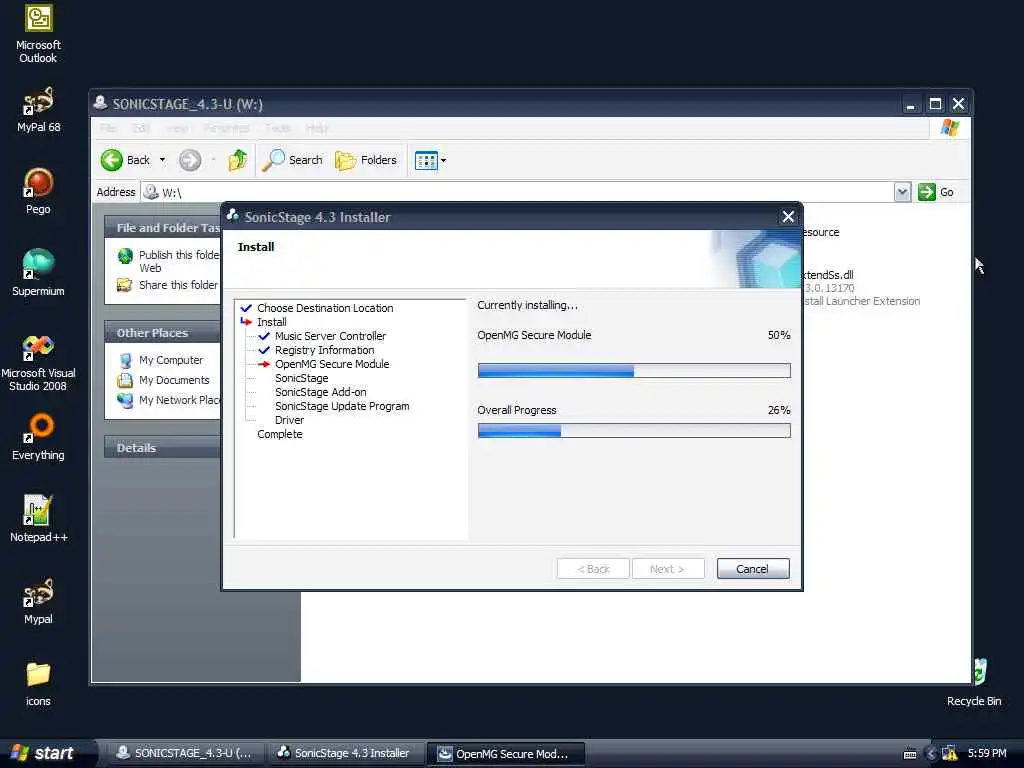Toggle the Folders pane in Explorer

(x=366, y=160)
